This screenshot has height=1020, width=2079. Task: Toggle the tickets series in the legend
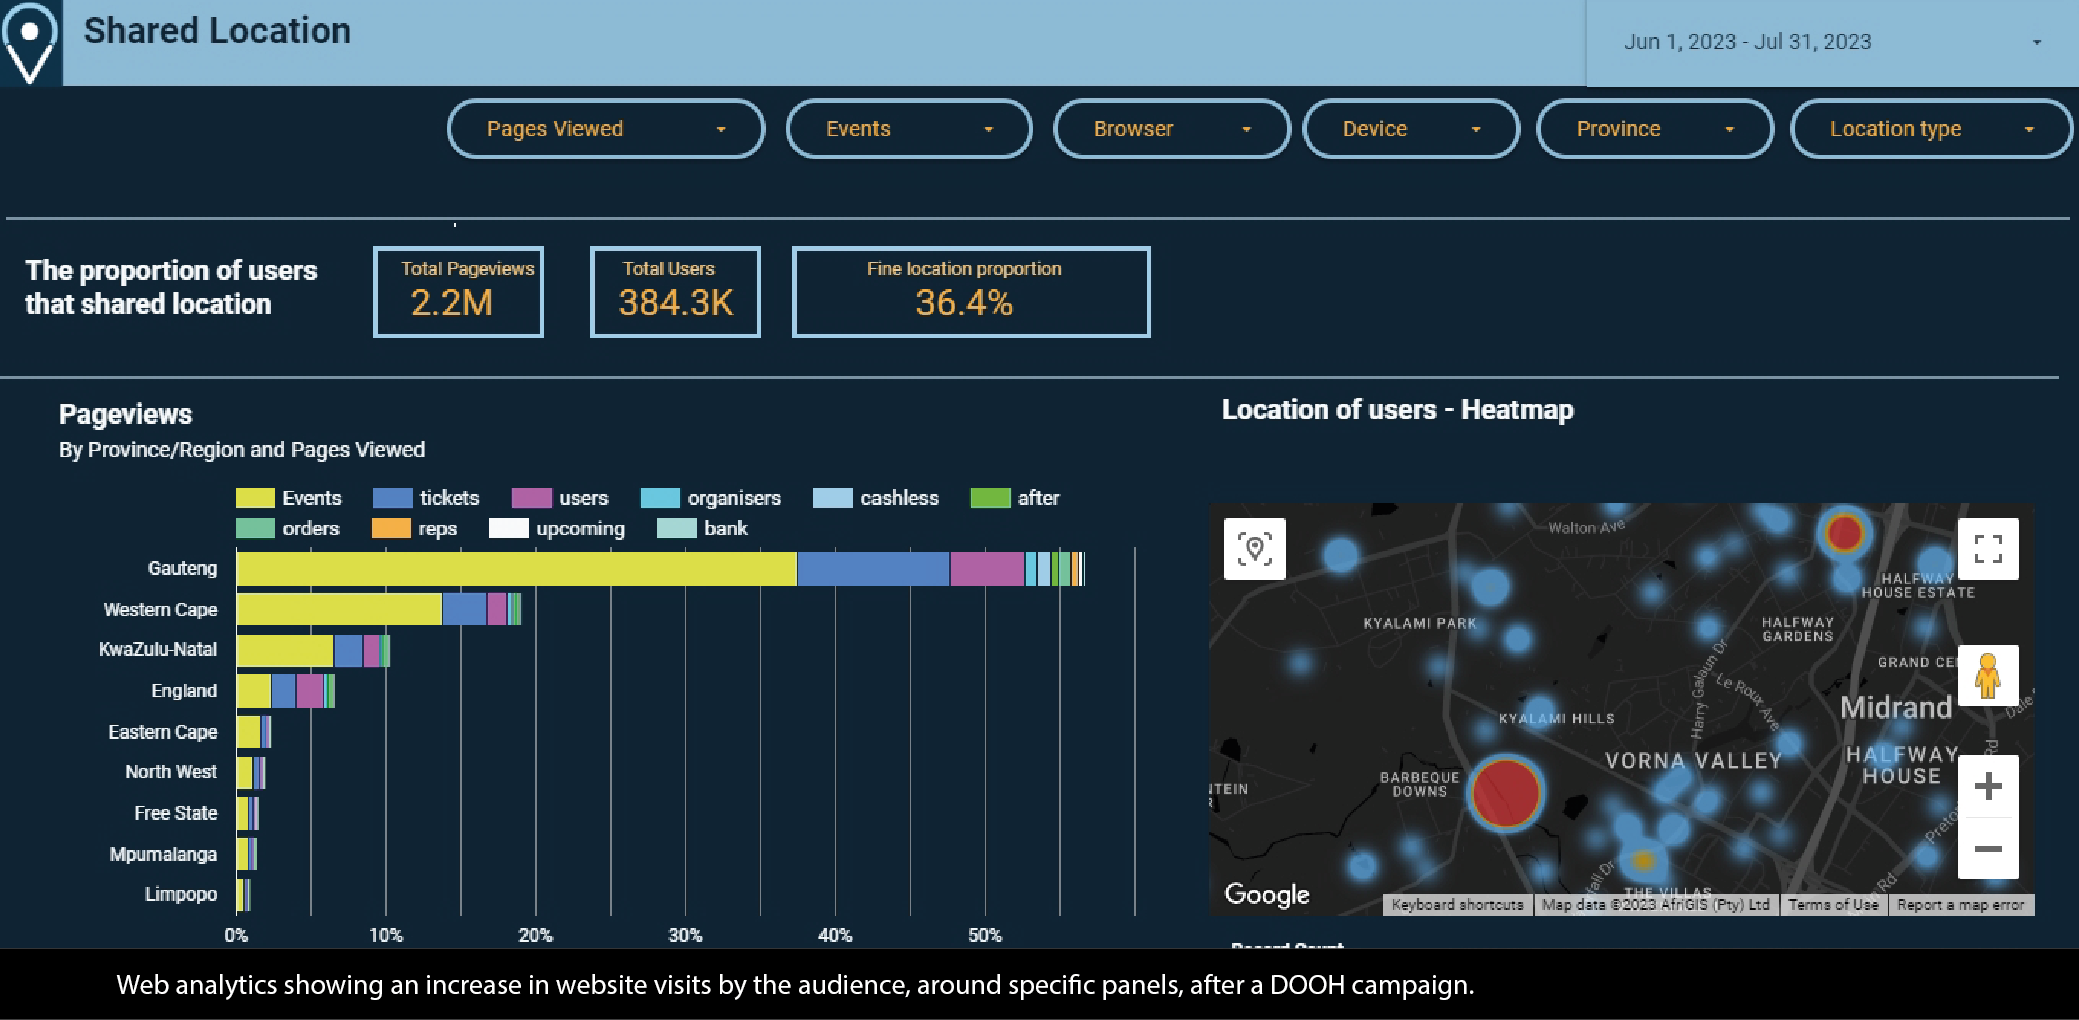(426, 498)
